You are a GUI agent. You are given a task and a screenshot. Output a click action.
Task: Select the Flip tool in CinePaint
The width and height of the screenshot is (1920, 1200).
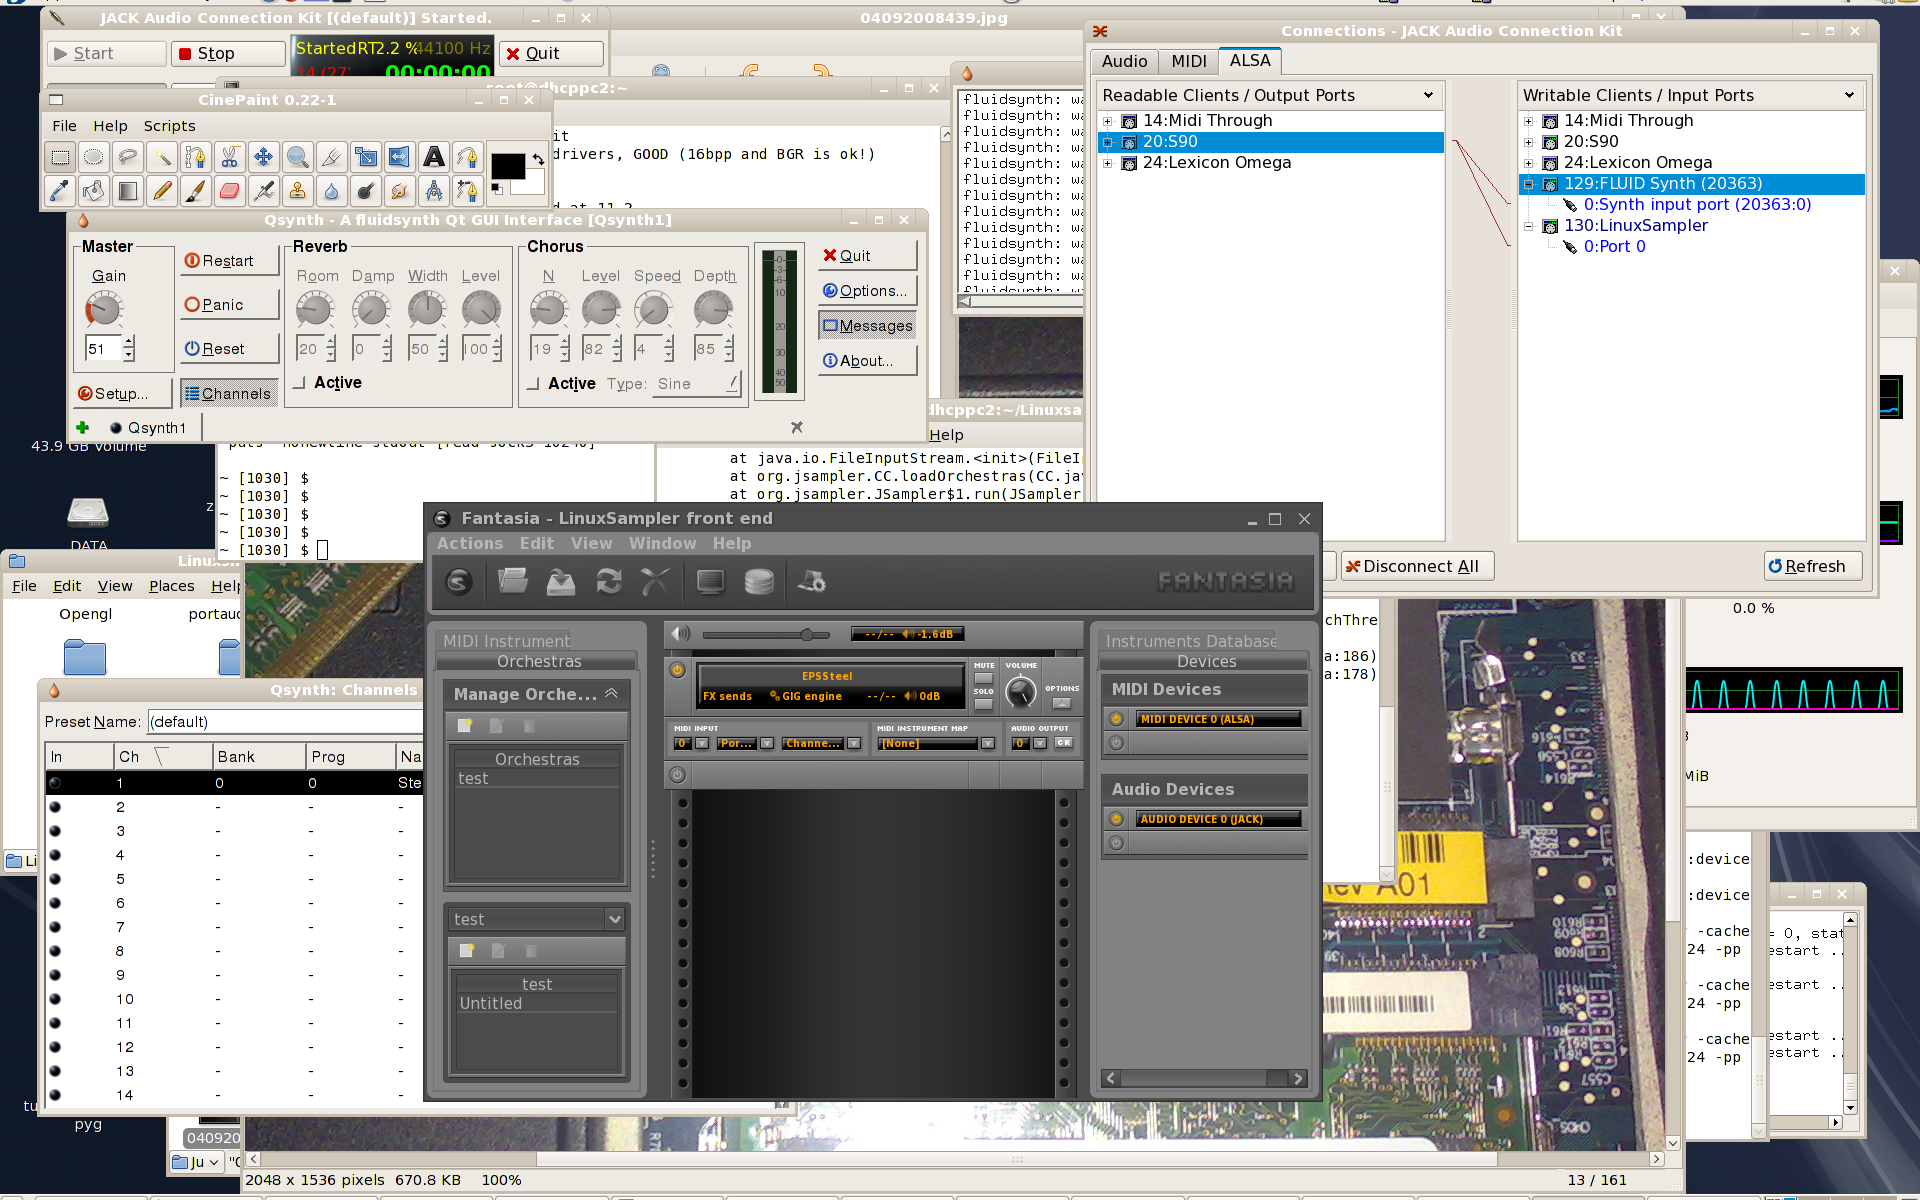(399, 157)
